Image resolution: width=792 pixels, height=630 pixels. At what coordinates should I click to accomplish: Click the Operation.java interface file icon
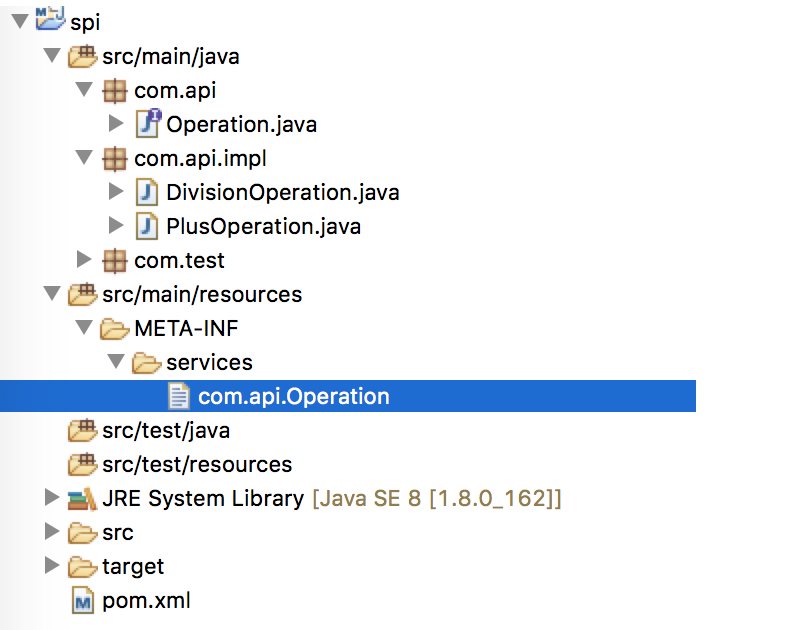(148, 125)
